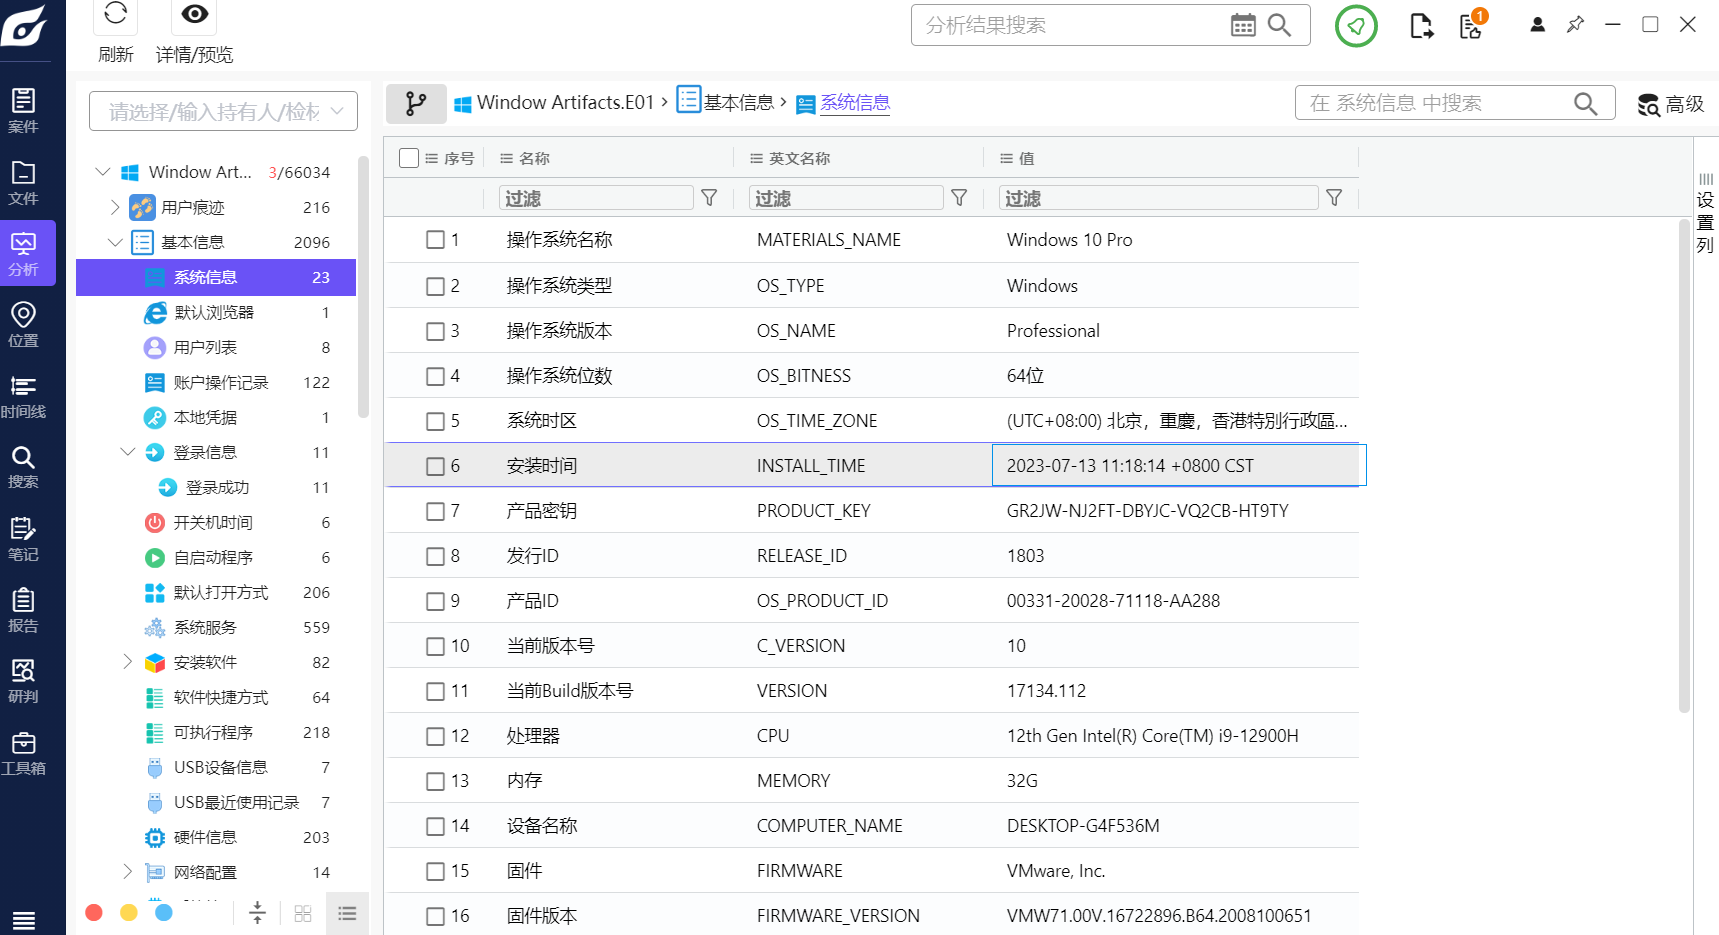Select 默认浏览器 in the tree
Image resolution: width=1719 pixels, height=935 pixels.
pyautogui.click(x=216, y=312)
